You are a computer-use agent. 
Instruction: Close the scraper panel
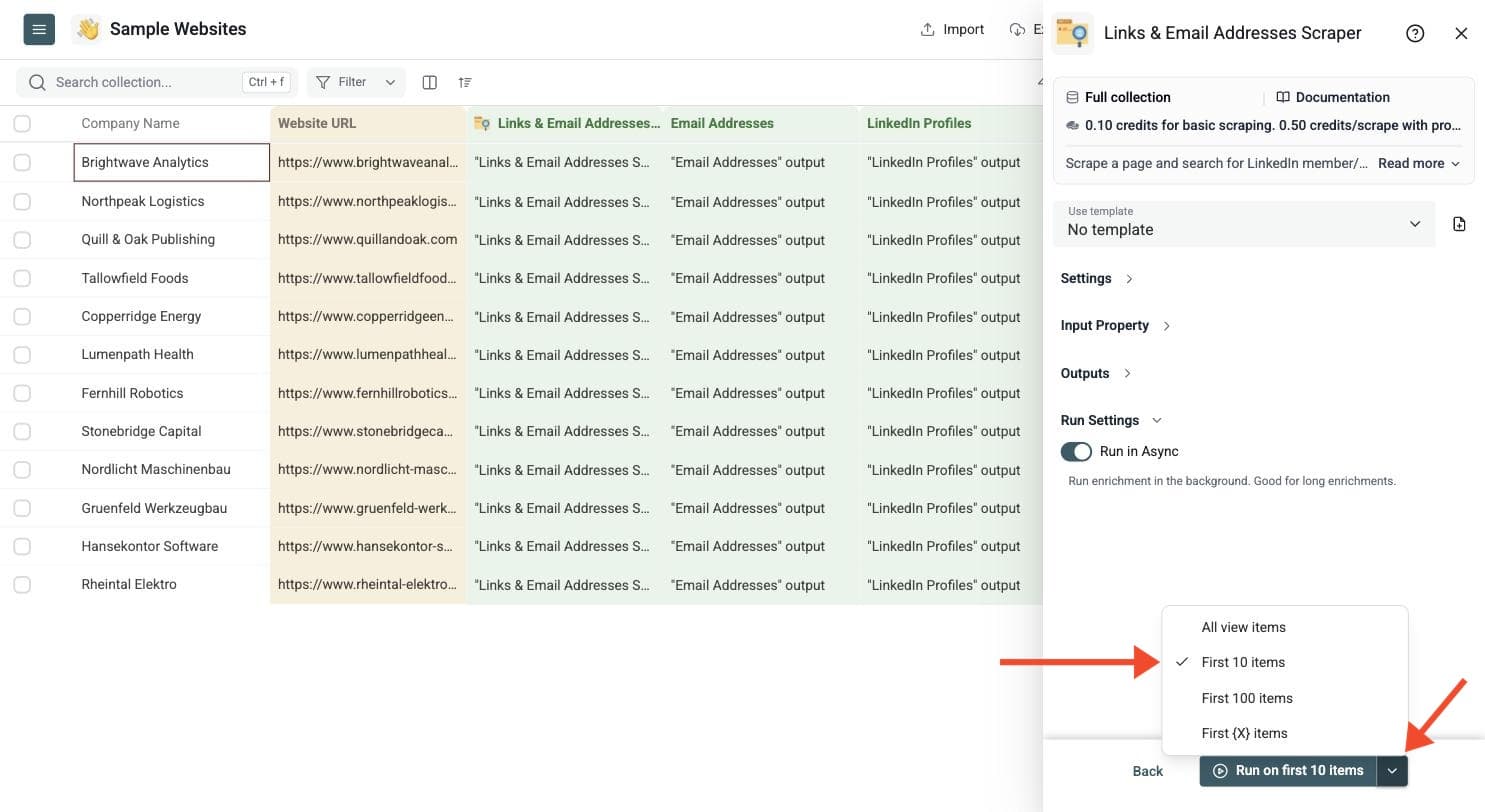(x=1461, y=33)
